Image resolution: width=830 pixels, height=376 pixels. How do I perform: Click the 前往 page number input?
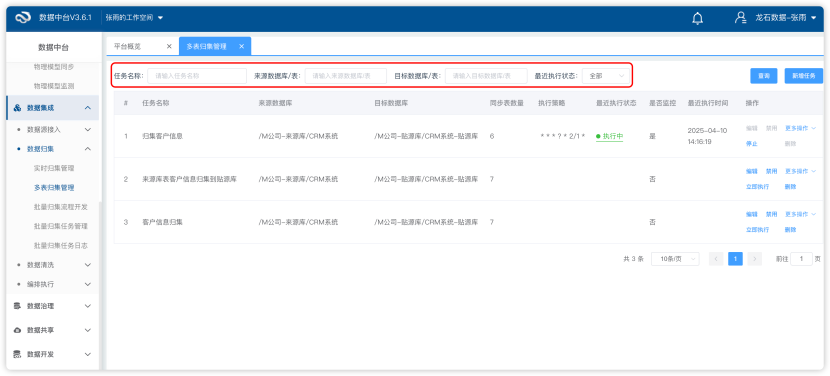[801, 259]
